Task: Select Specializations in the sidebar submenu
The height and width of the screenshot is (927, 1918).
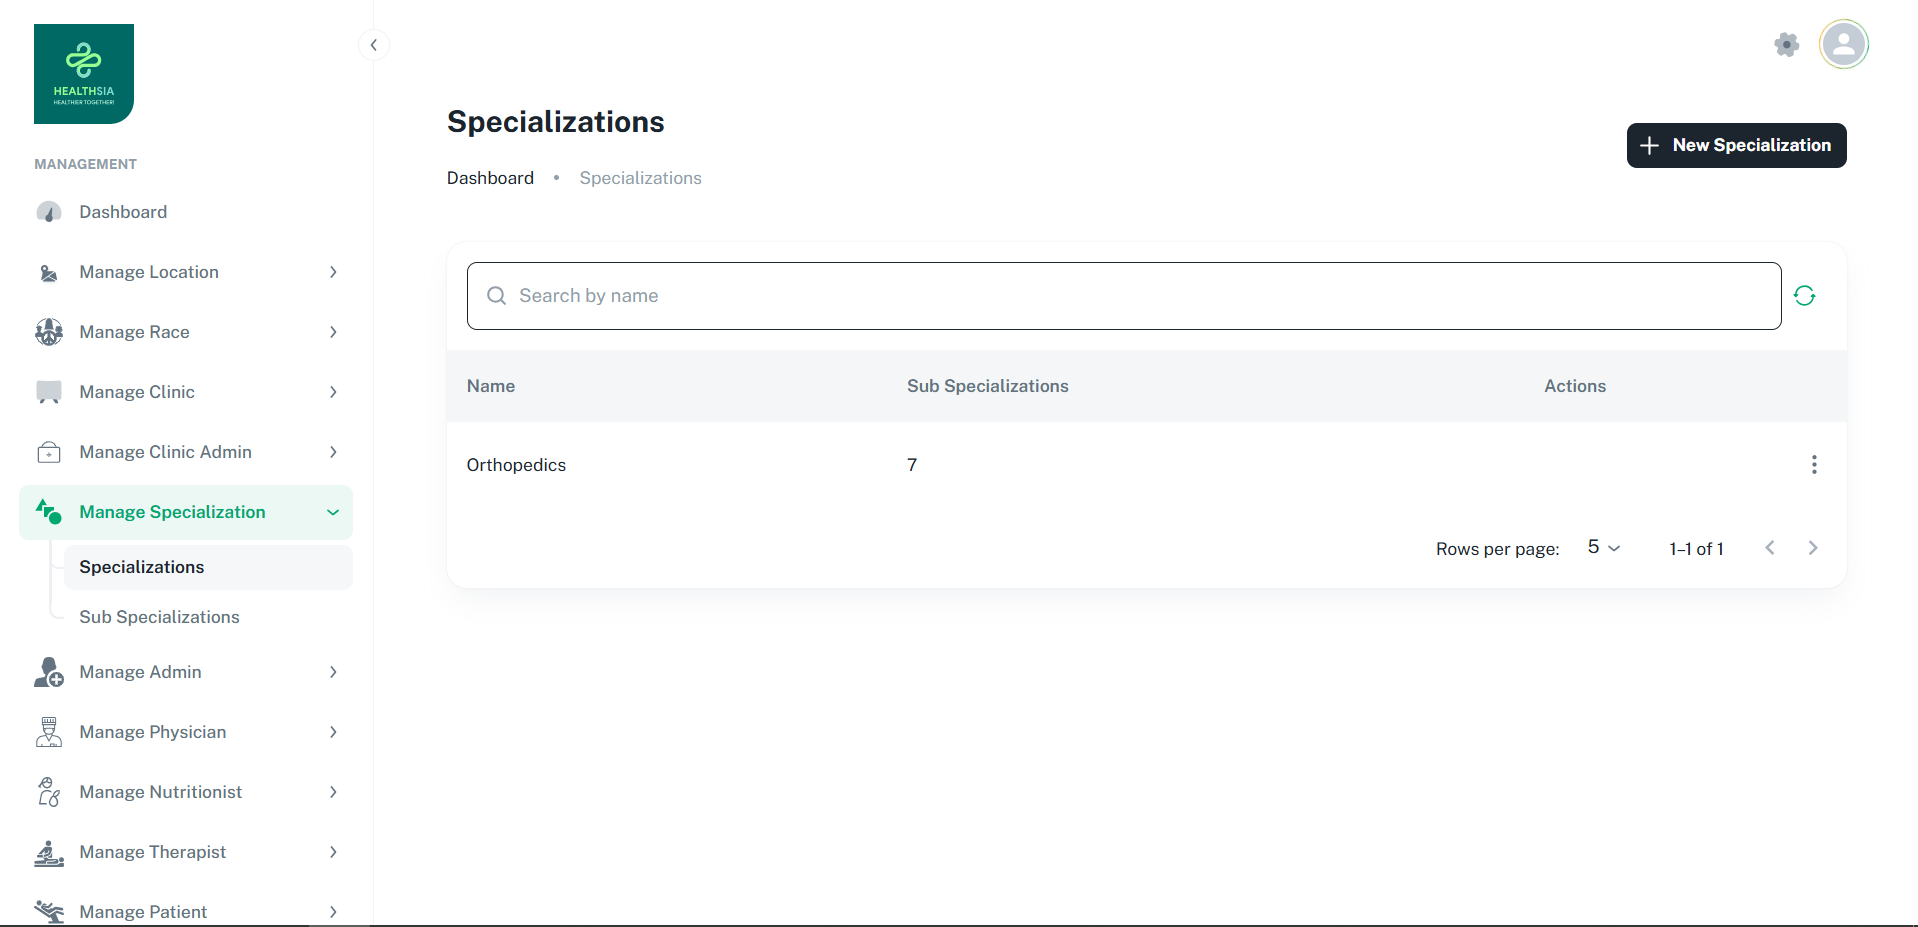Action: 142,567
